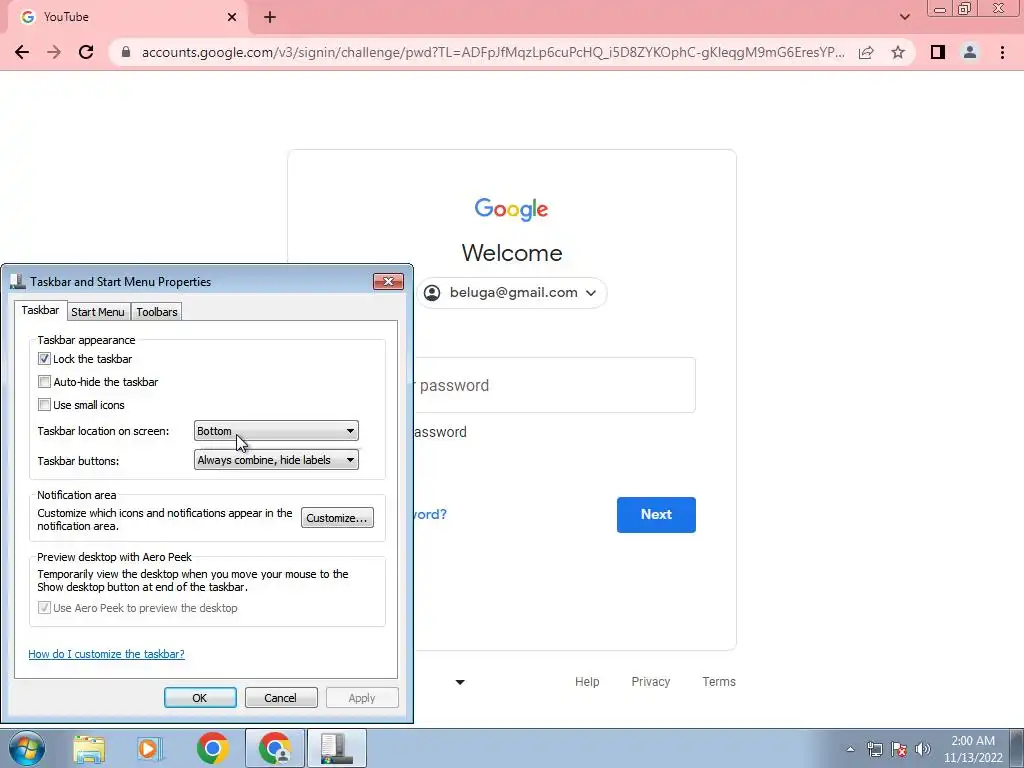The height and width of the screenshot is (768, 1024).
Task: Click the password input field
Action: tap(554, 385)
